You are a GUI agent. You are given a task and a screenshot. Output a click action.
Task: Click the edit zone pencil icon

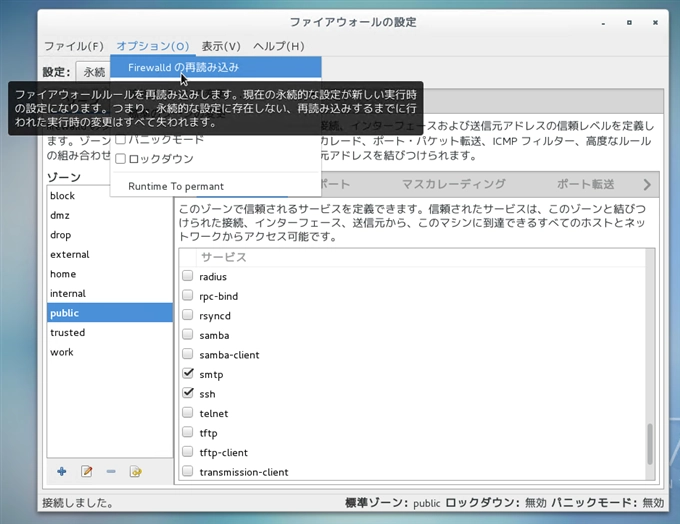(86, 472)
